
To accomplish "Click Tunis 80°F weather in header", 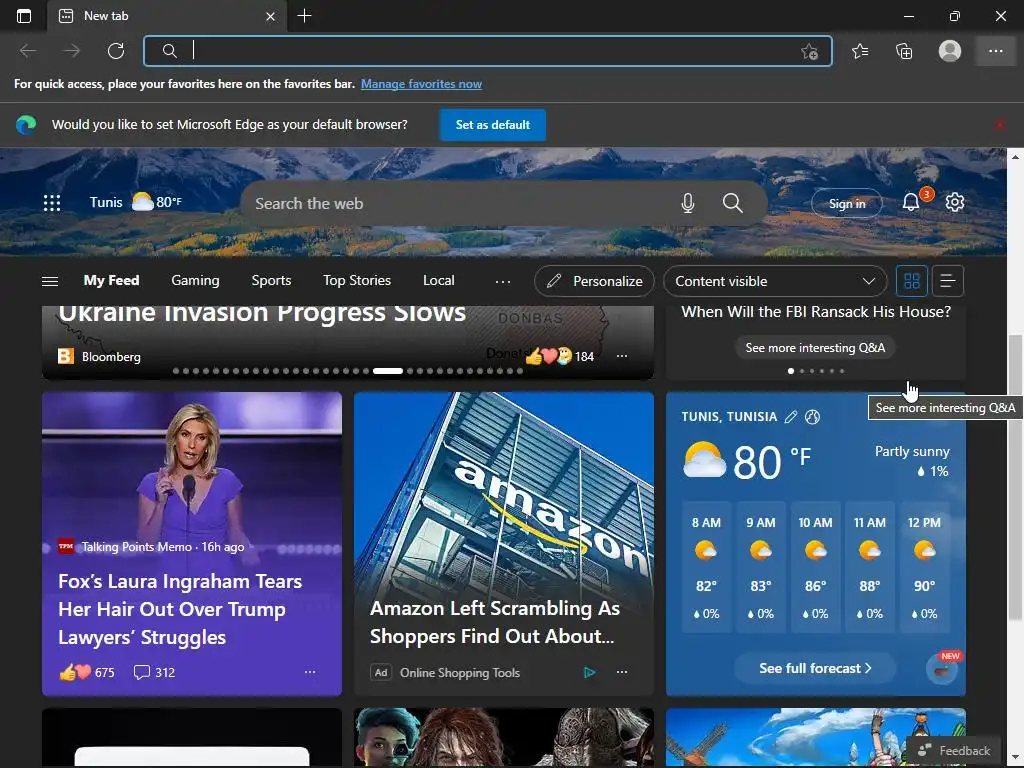I will (135, 202).
